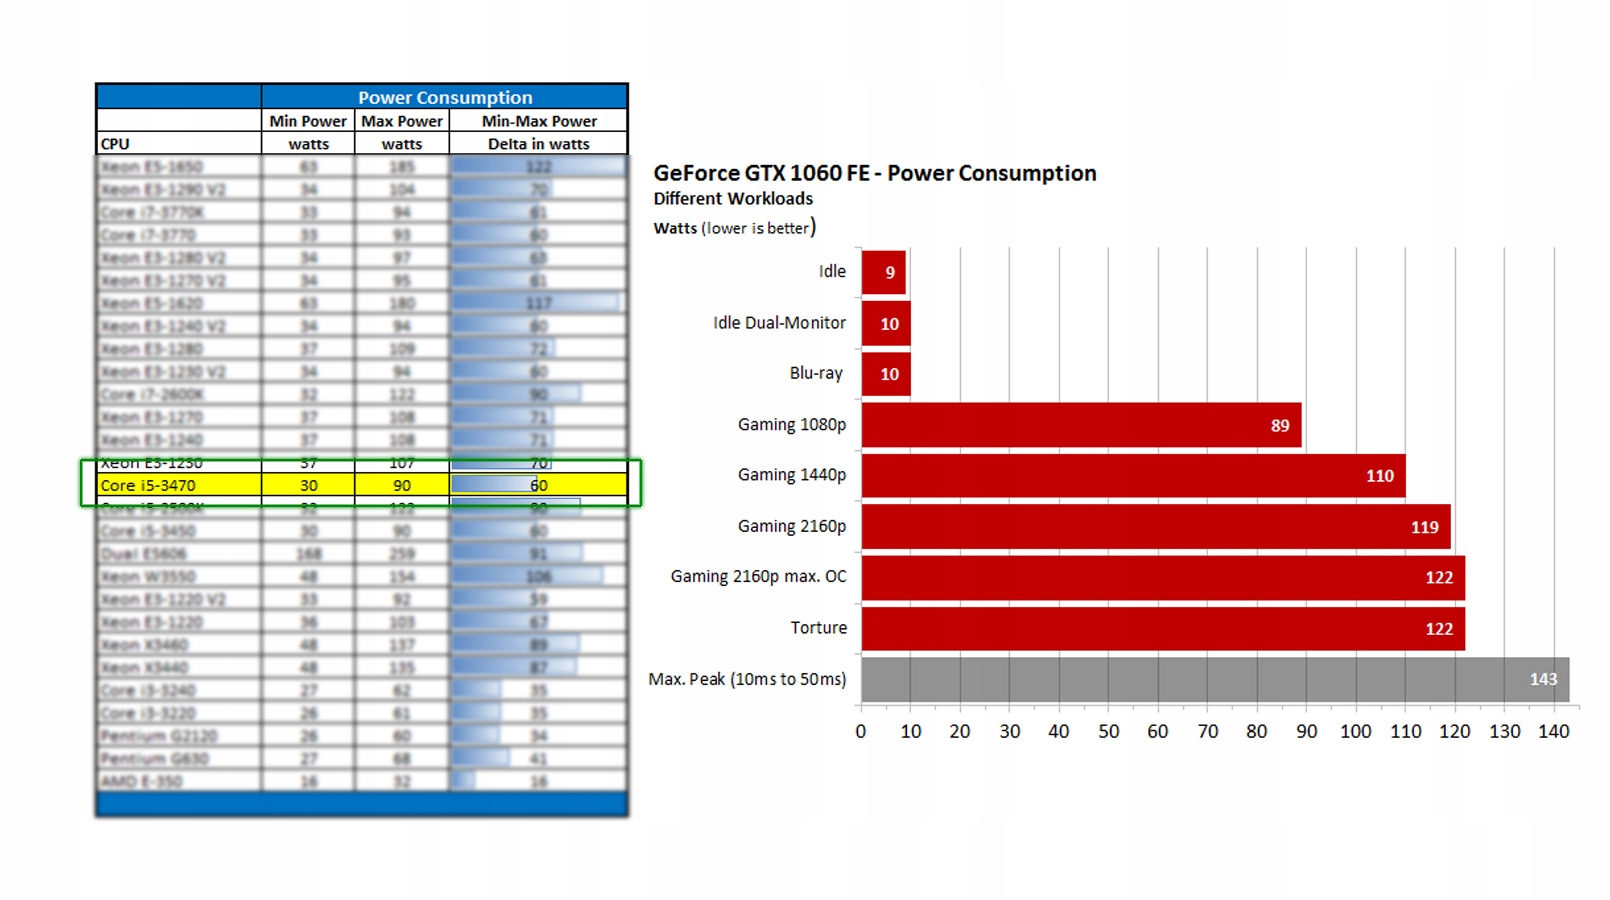Select the "Core i5-3470" CPU cell

[x=179, y=485]
